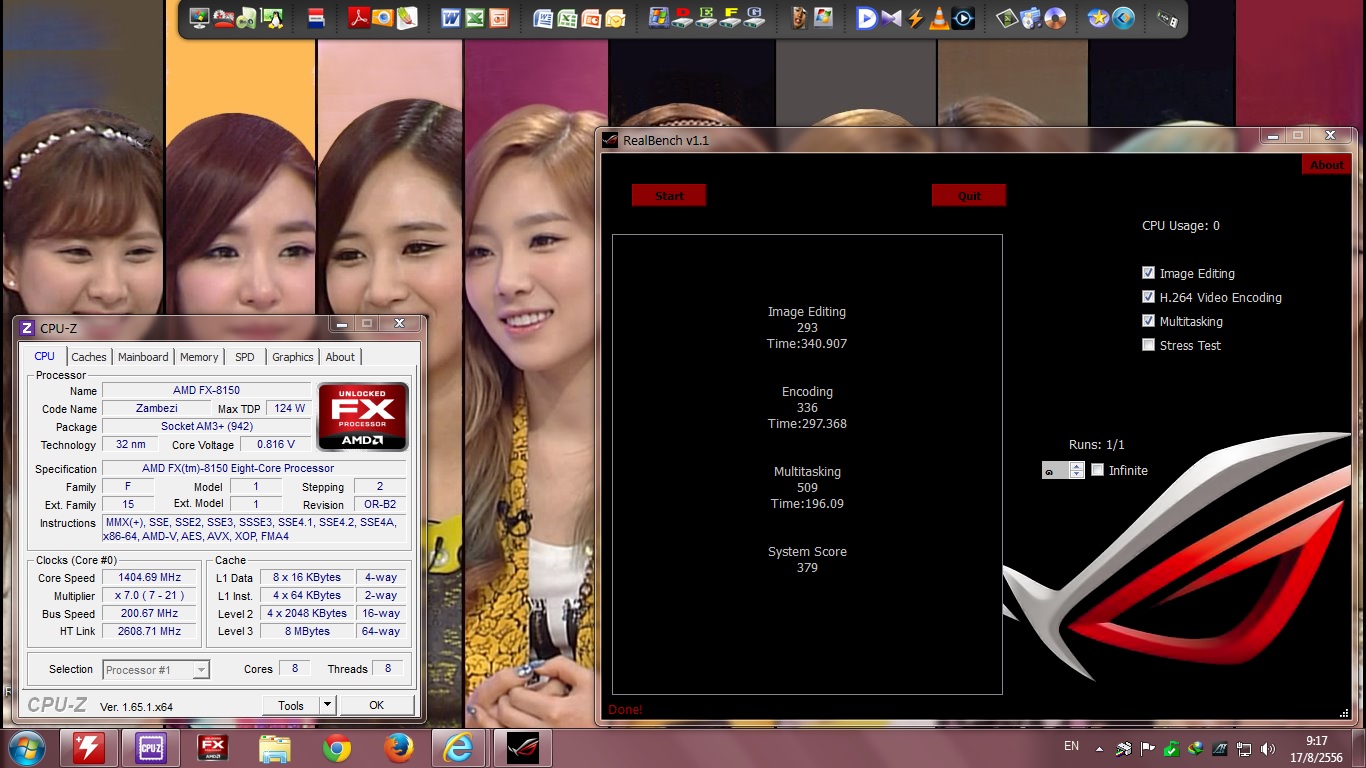
Task: Open the network tray icon
Action: coord(1245,748)
